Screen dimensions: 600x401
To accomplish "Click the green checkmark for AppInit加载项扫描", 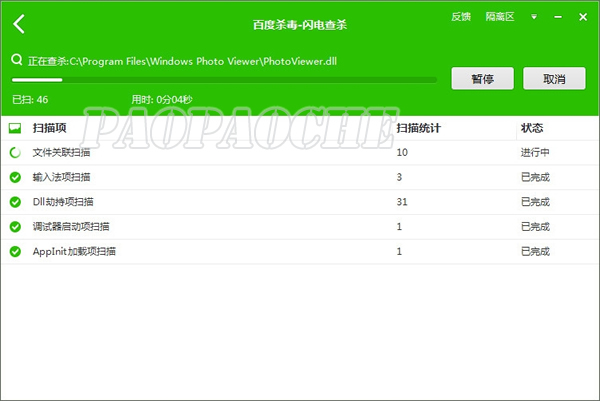I will (15, 251).
